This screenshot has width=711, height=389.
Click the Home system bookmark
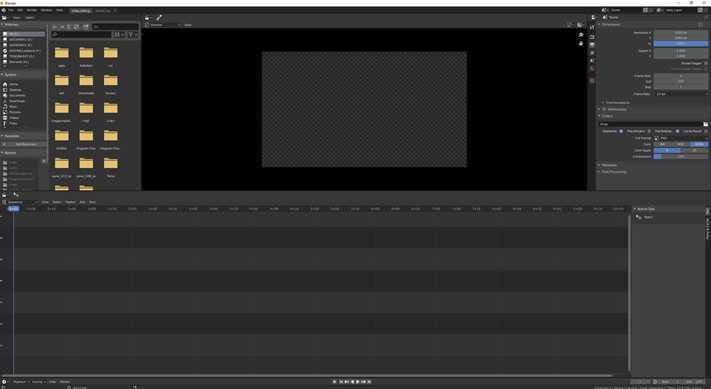(14, 84)
